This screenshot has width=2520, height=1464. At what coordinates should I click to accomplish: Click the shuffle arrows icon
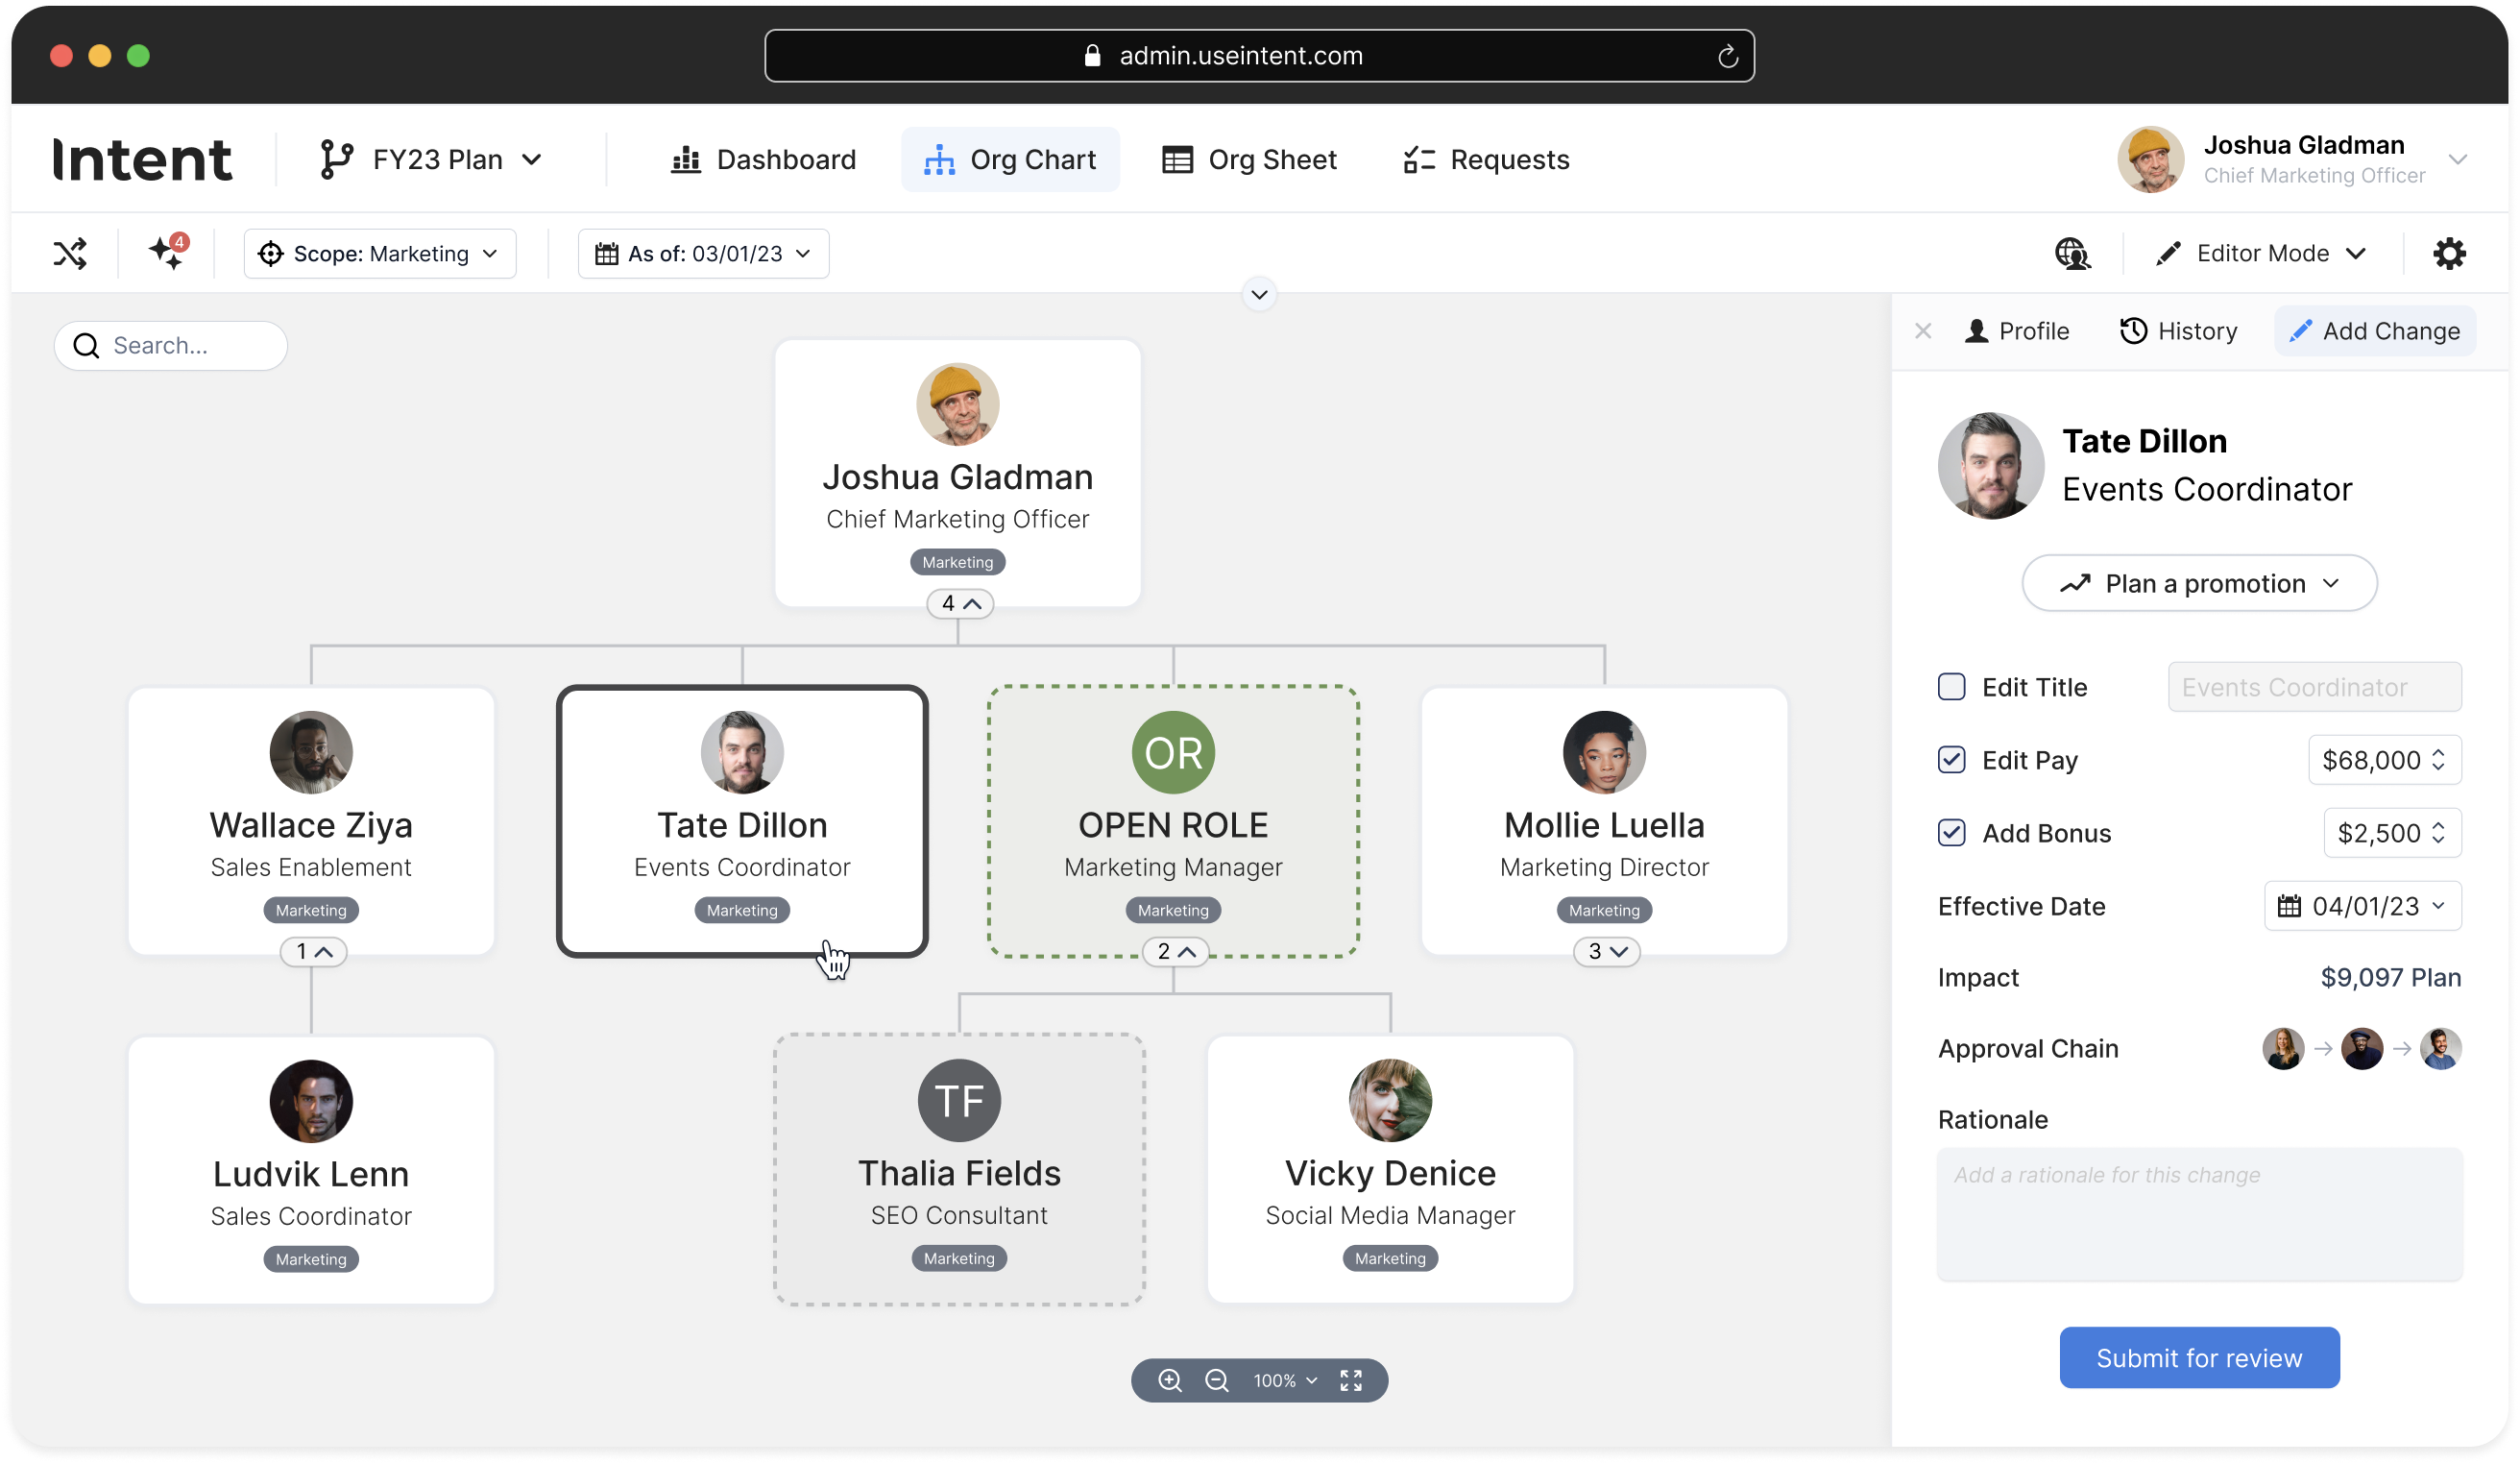70,253
